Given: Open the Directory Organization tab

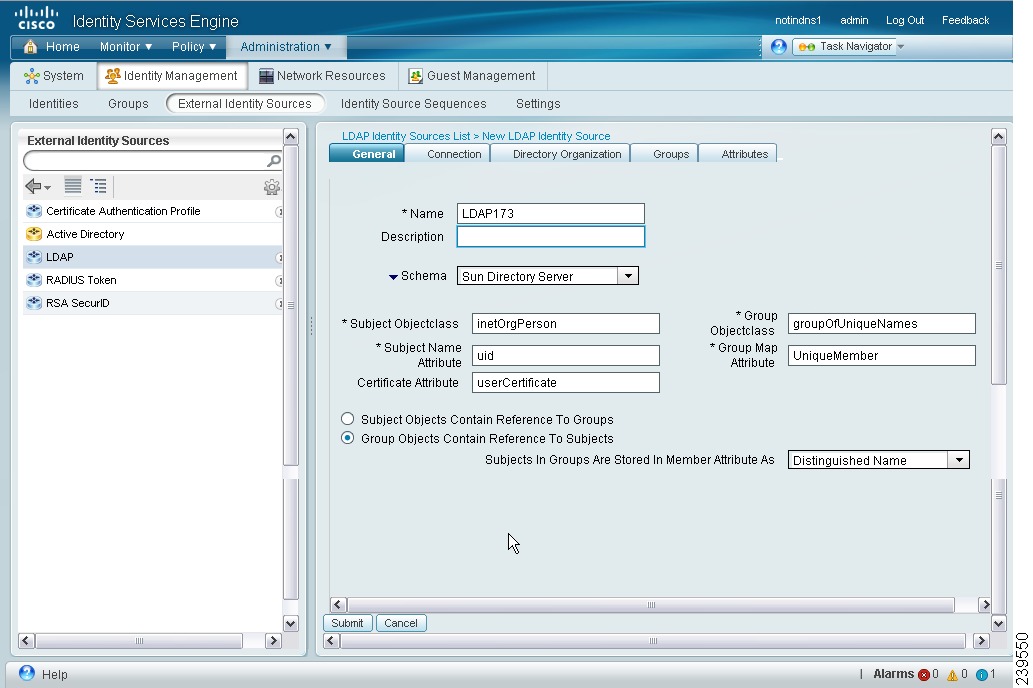Looking at the screenshot, I should tap(567, 154).
